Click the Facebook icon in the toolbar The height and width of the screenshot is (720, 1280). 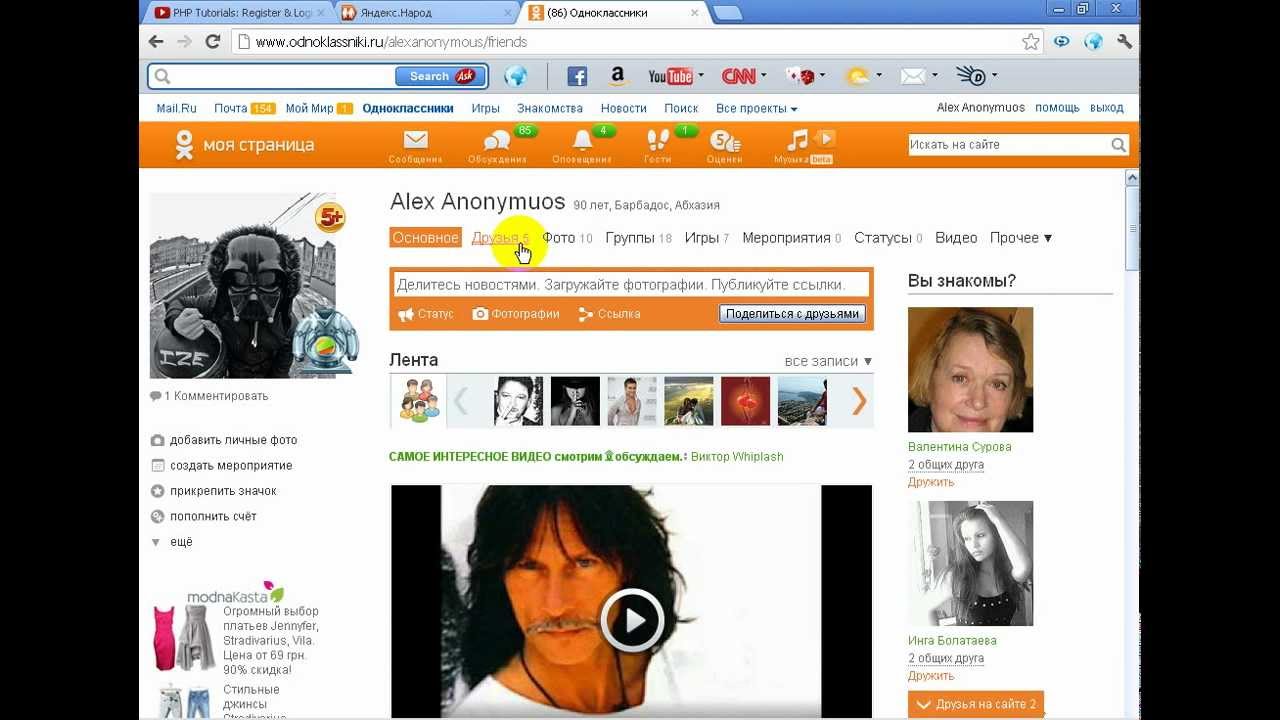[x=577, y=76]
